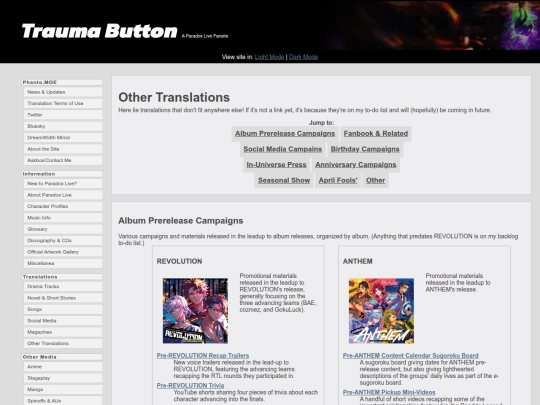This screenshot has height=405, width=540.
Task: Jump to Birthday Campaigns section
Action: click(x=365, y=149)
